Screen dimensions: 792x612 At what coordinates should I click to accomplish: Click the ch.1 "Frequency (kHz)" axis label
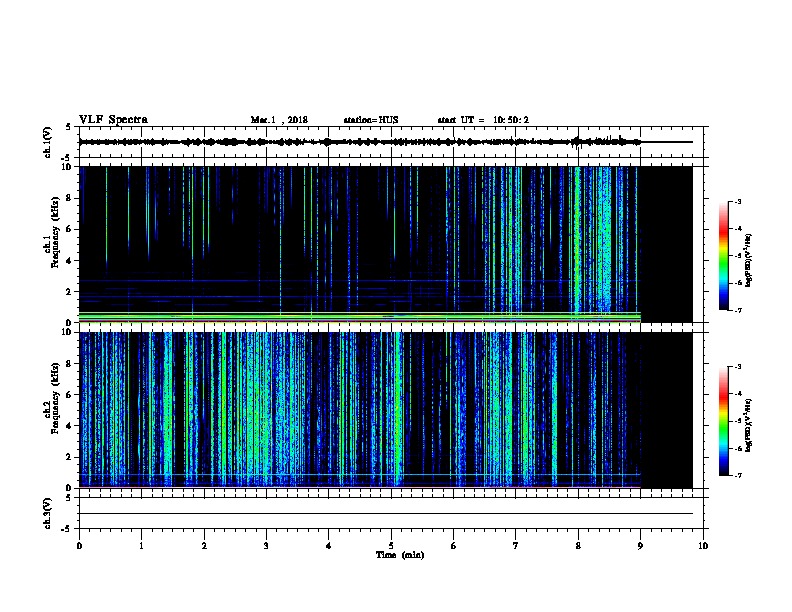pyautogui.click(x=55, y=233)
